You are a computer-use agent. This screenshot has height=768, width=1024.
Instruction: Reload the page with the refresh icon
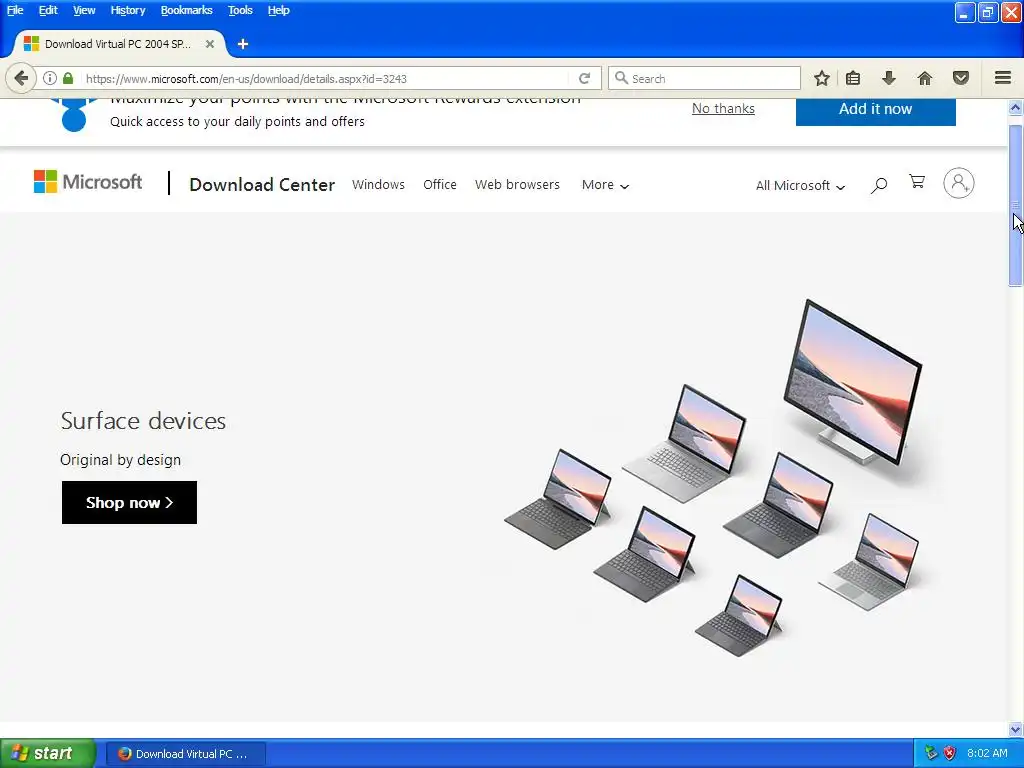coord(584,78)
